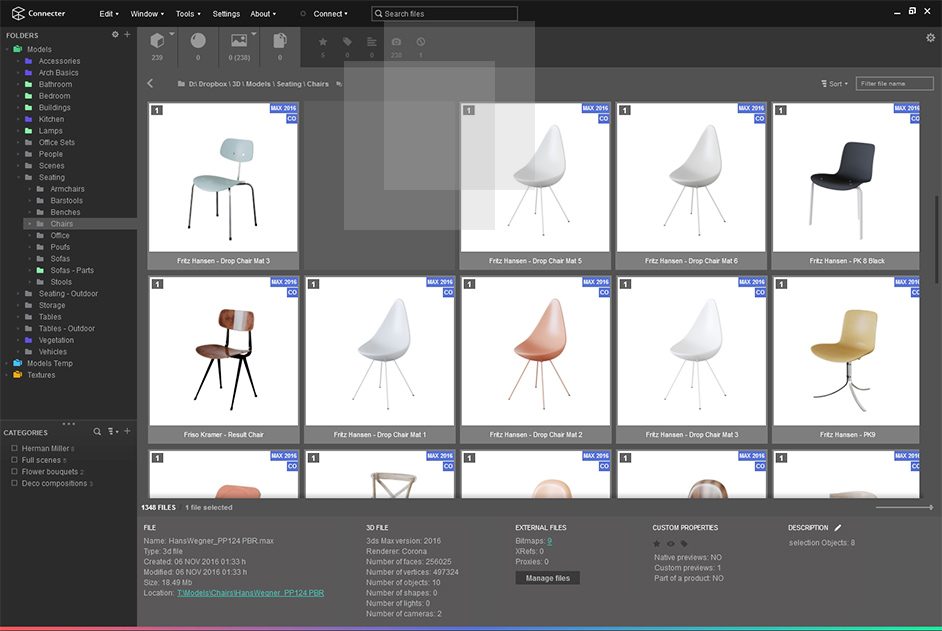Click the 3D models filter cube icon

(x=157, y=41)
